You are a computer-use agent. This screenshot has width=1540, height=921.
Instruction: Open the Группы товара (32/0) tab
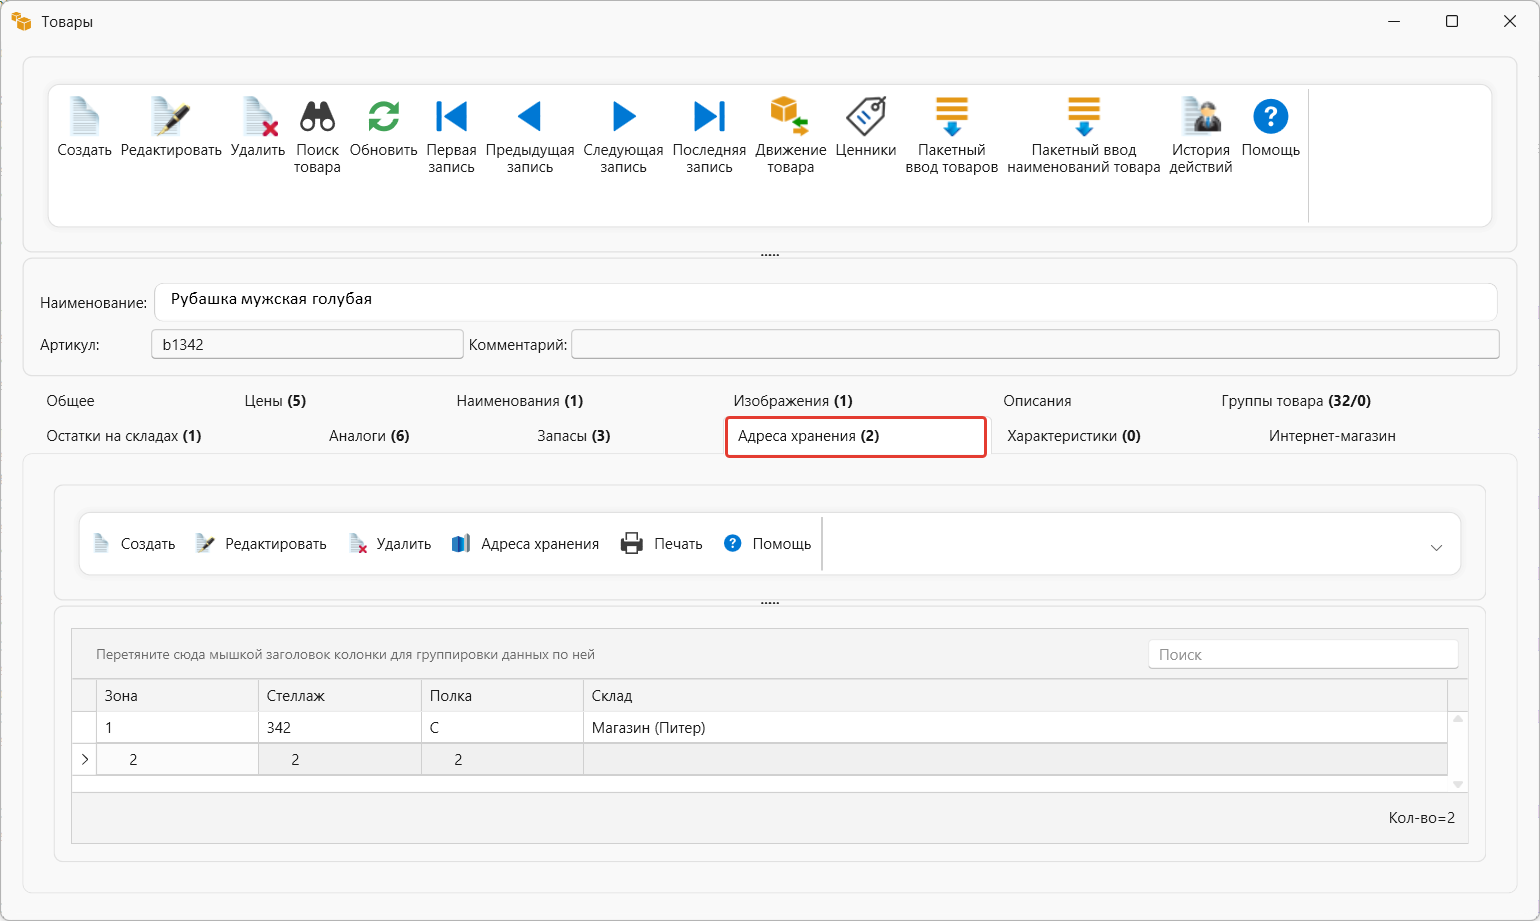(1296, 401)
